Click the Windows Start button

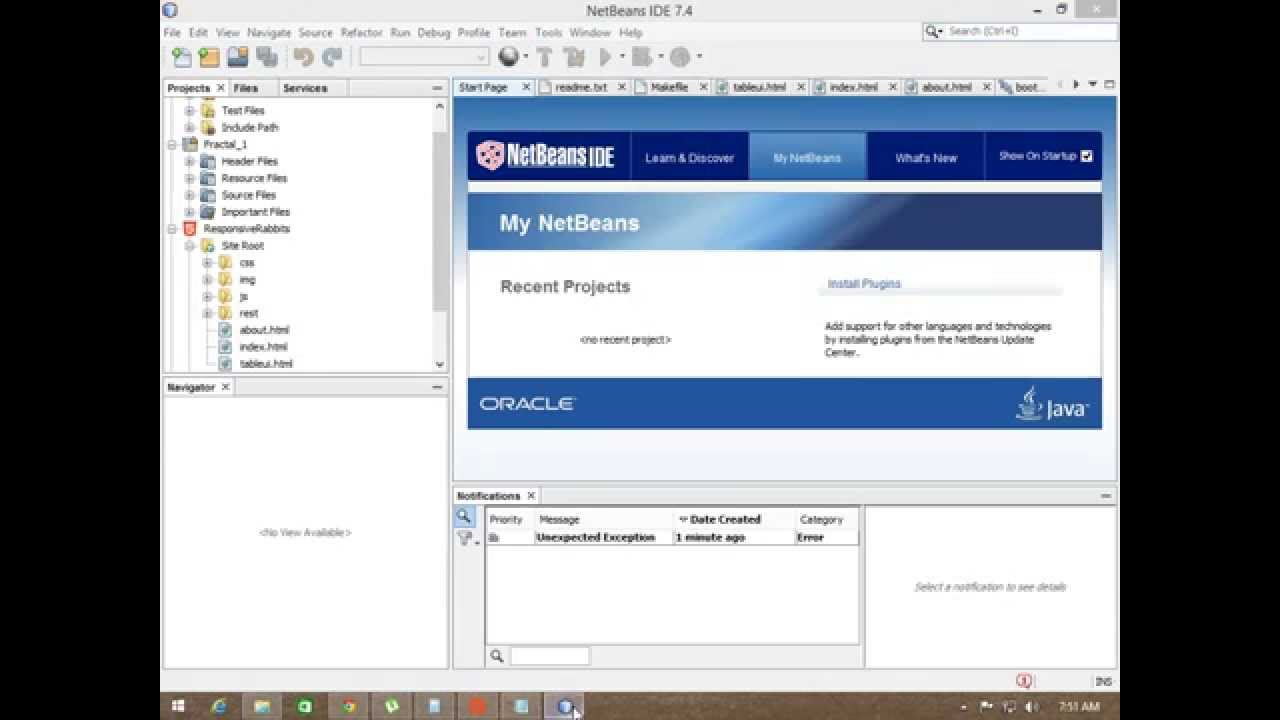click(178, 707)
